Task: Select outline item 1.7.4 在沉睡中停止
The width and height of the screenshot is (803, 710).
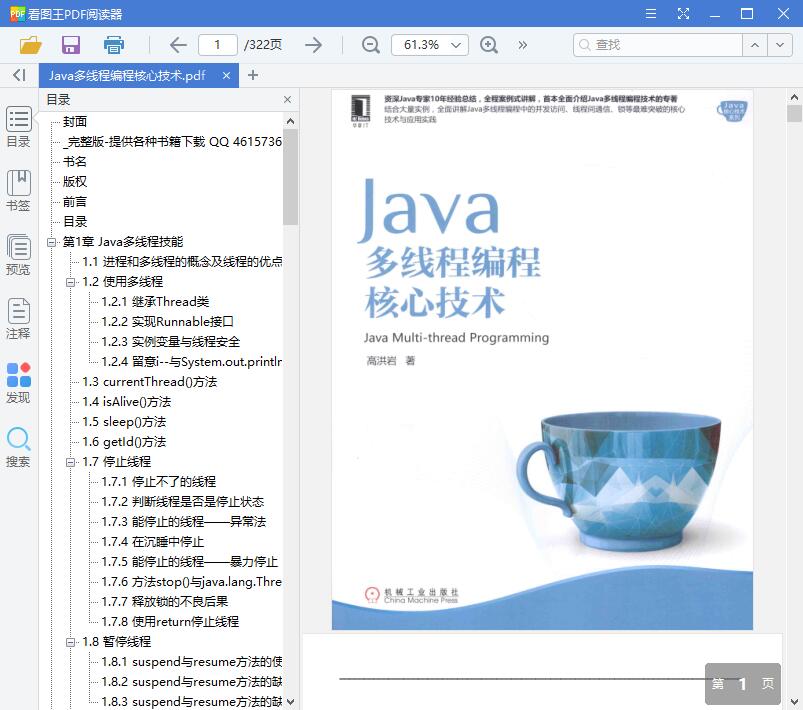Action: (153, 541)
